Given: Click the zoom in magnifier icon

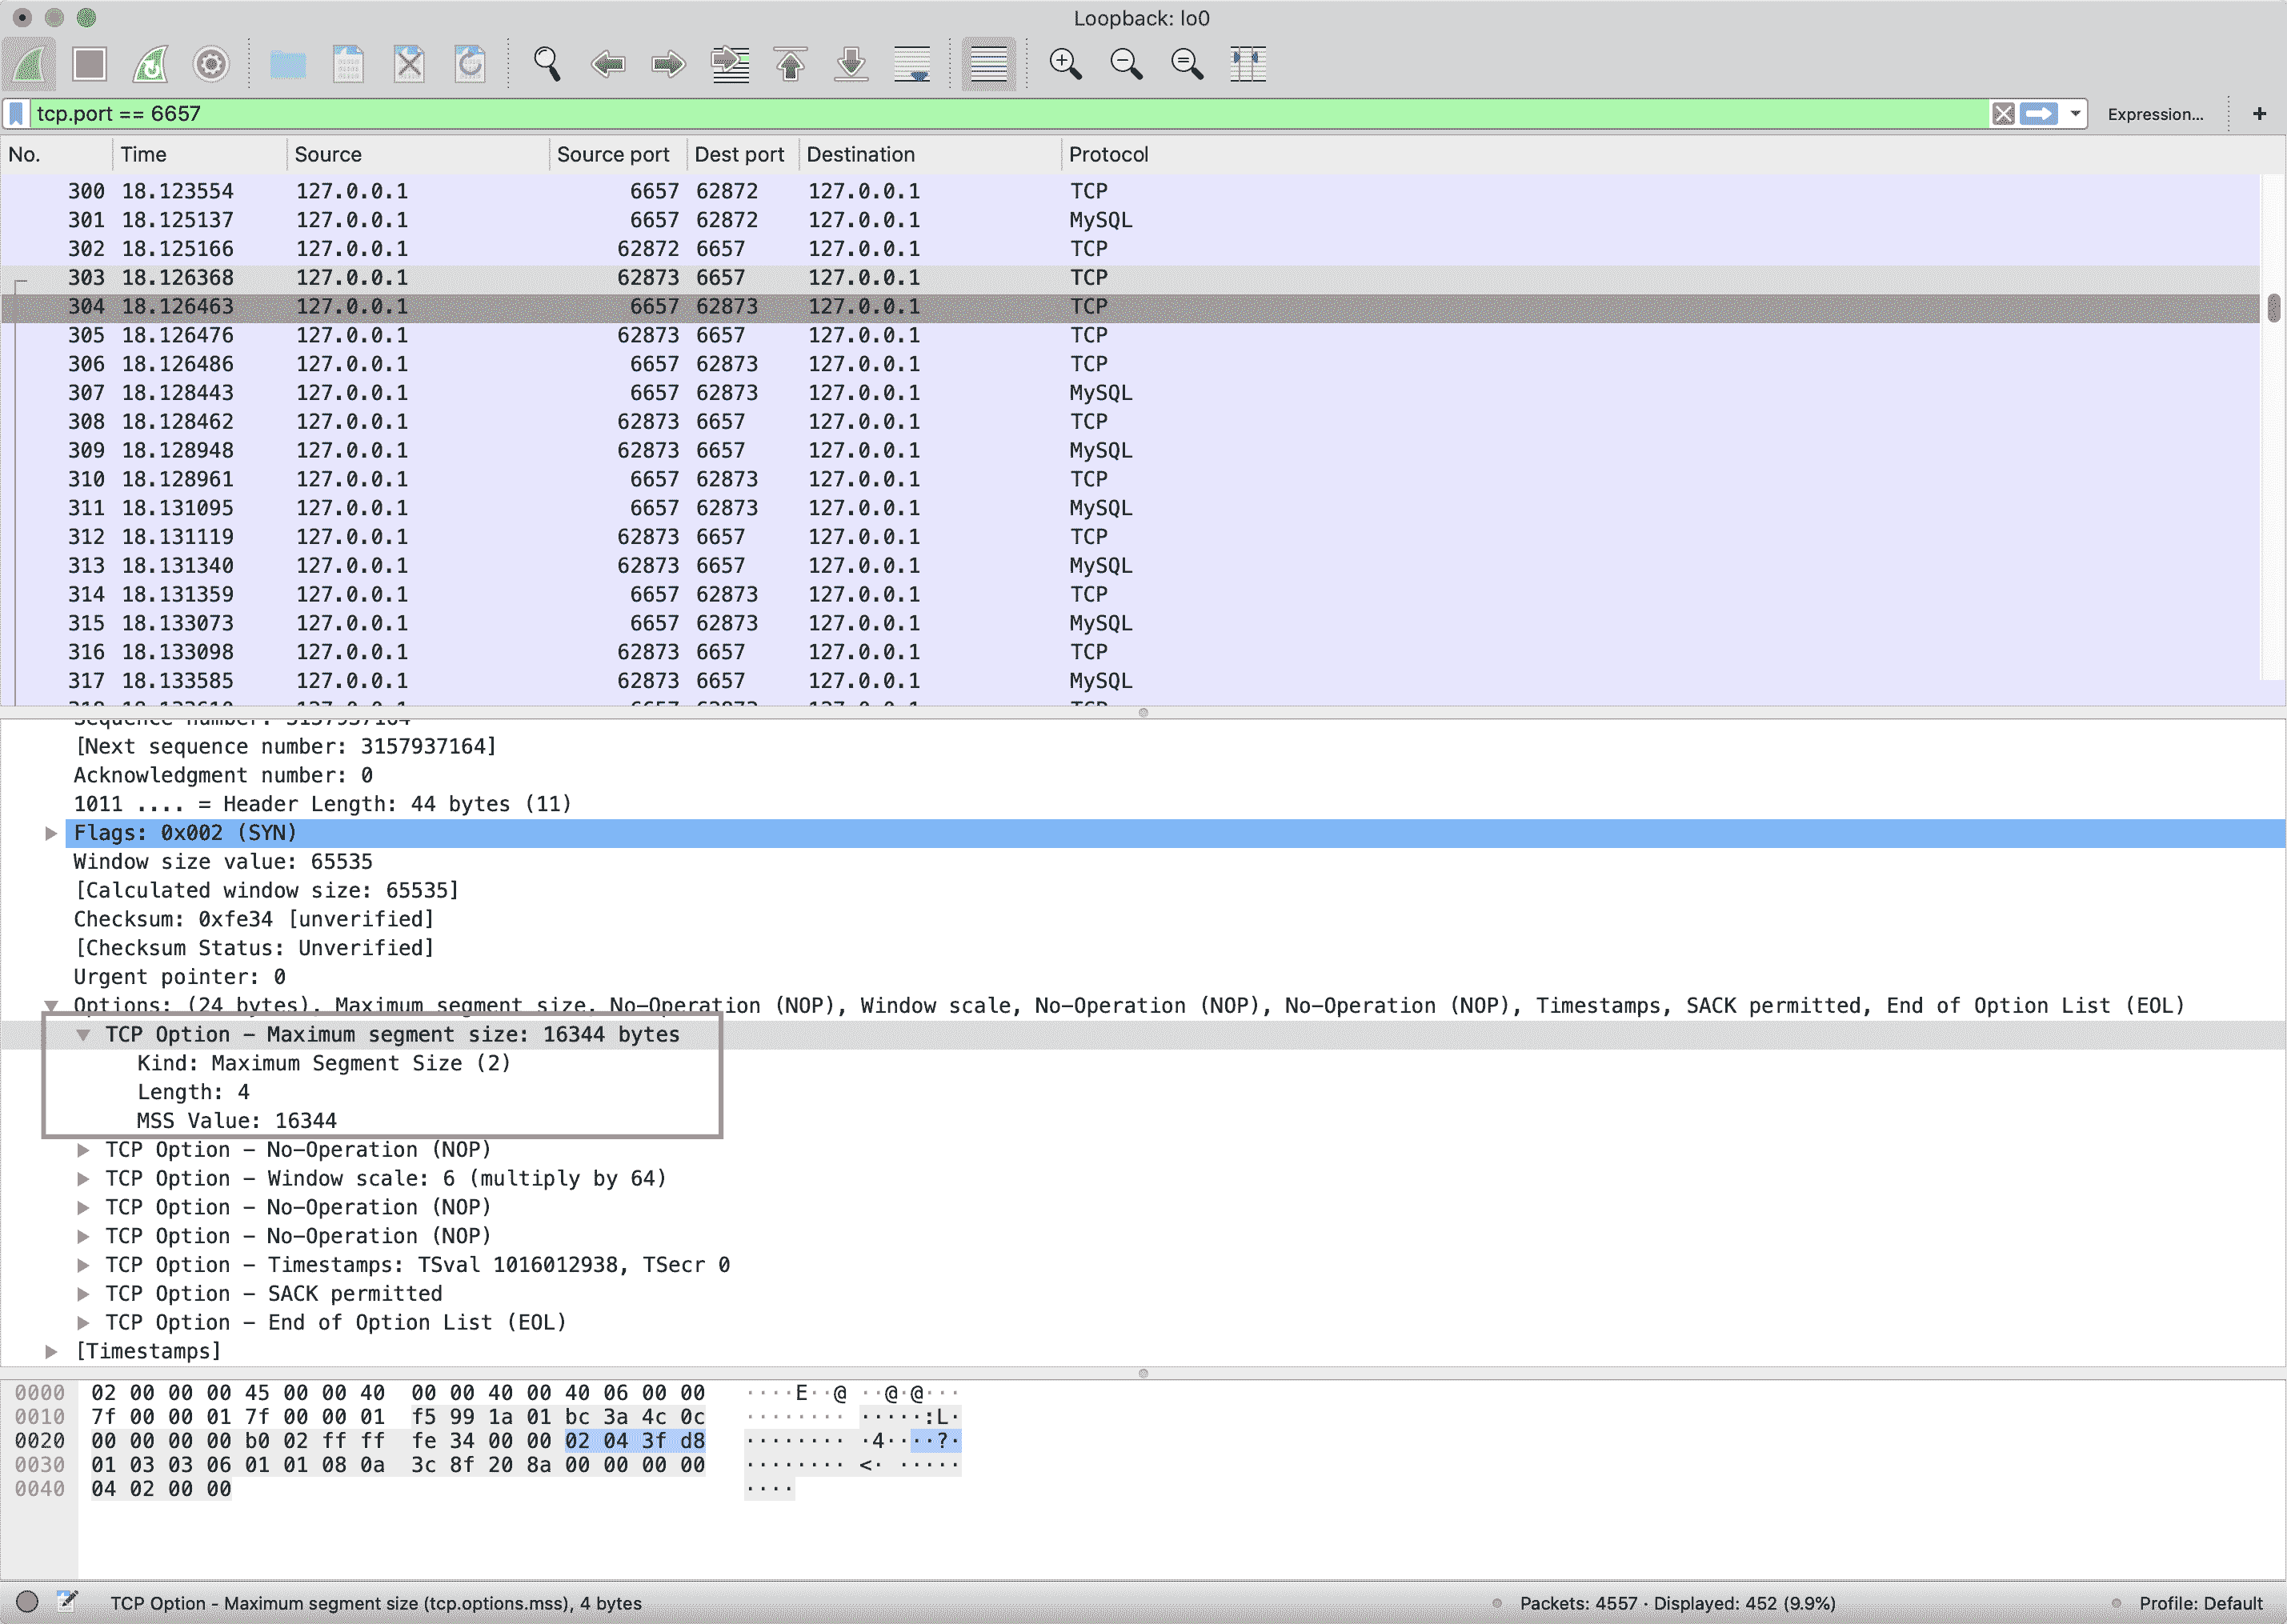Looking at the screenshot, I should pyautogui.click(x=1065, y=65).
